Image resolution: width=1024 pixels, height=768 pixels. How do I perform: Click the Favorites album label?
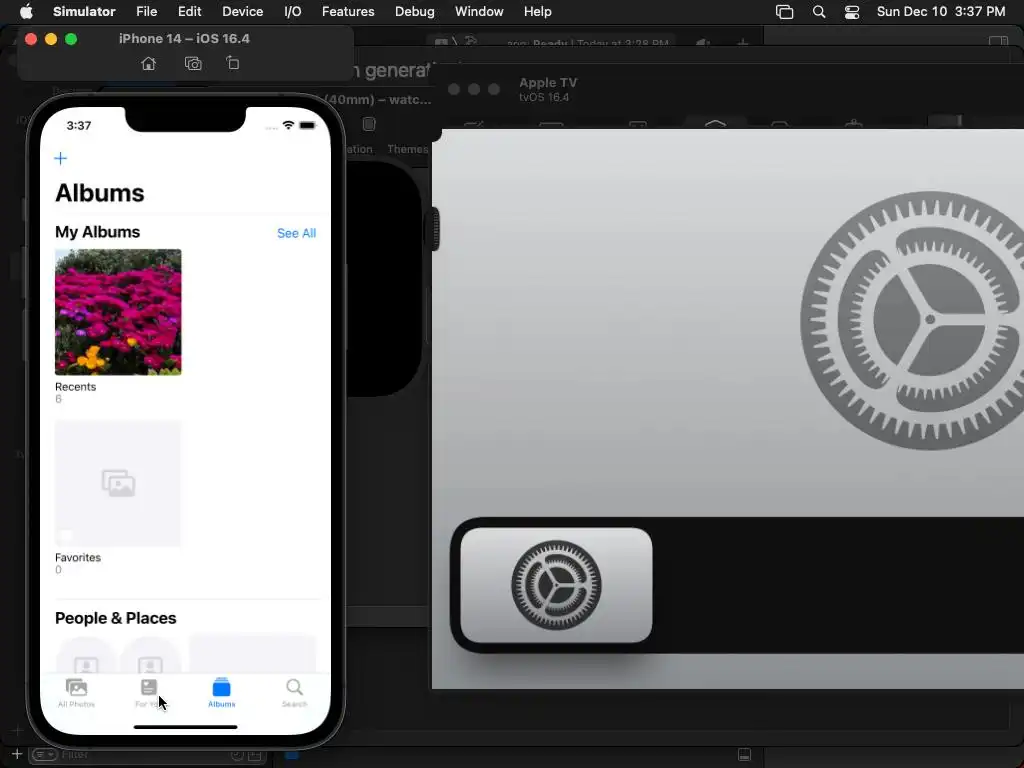78,558
